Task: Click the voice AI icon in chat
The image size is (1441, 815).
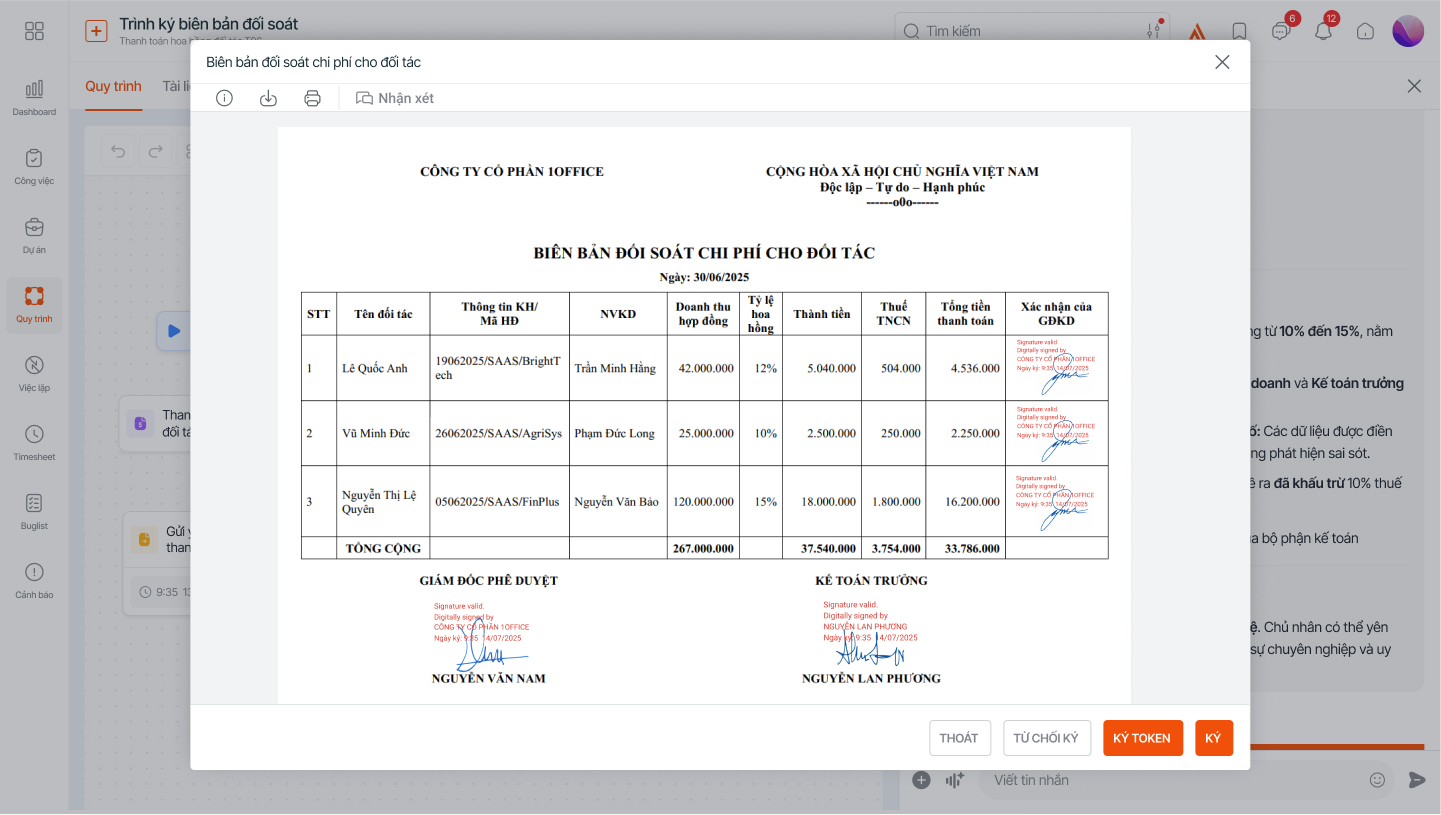Action: 954,780
